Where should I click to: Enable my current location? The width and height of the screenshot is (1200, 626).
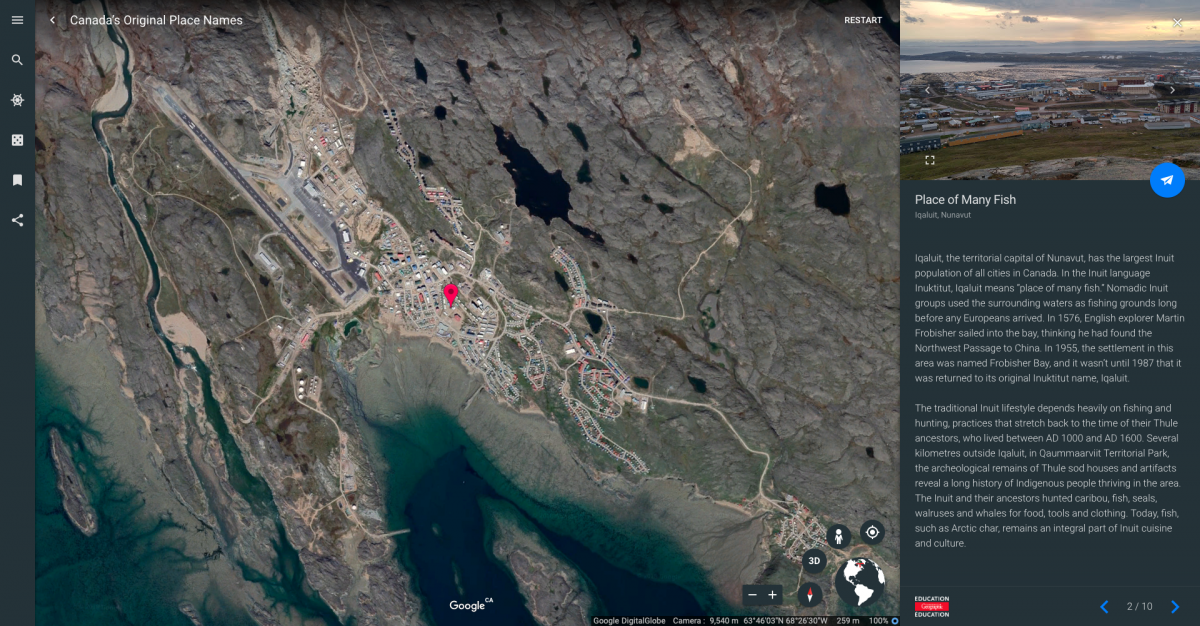pos(871,531)
